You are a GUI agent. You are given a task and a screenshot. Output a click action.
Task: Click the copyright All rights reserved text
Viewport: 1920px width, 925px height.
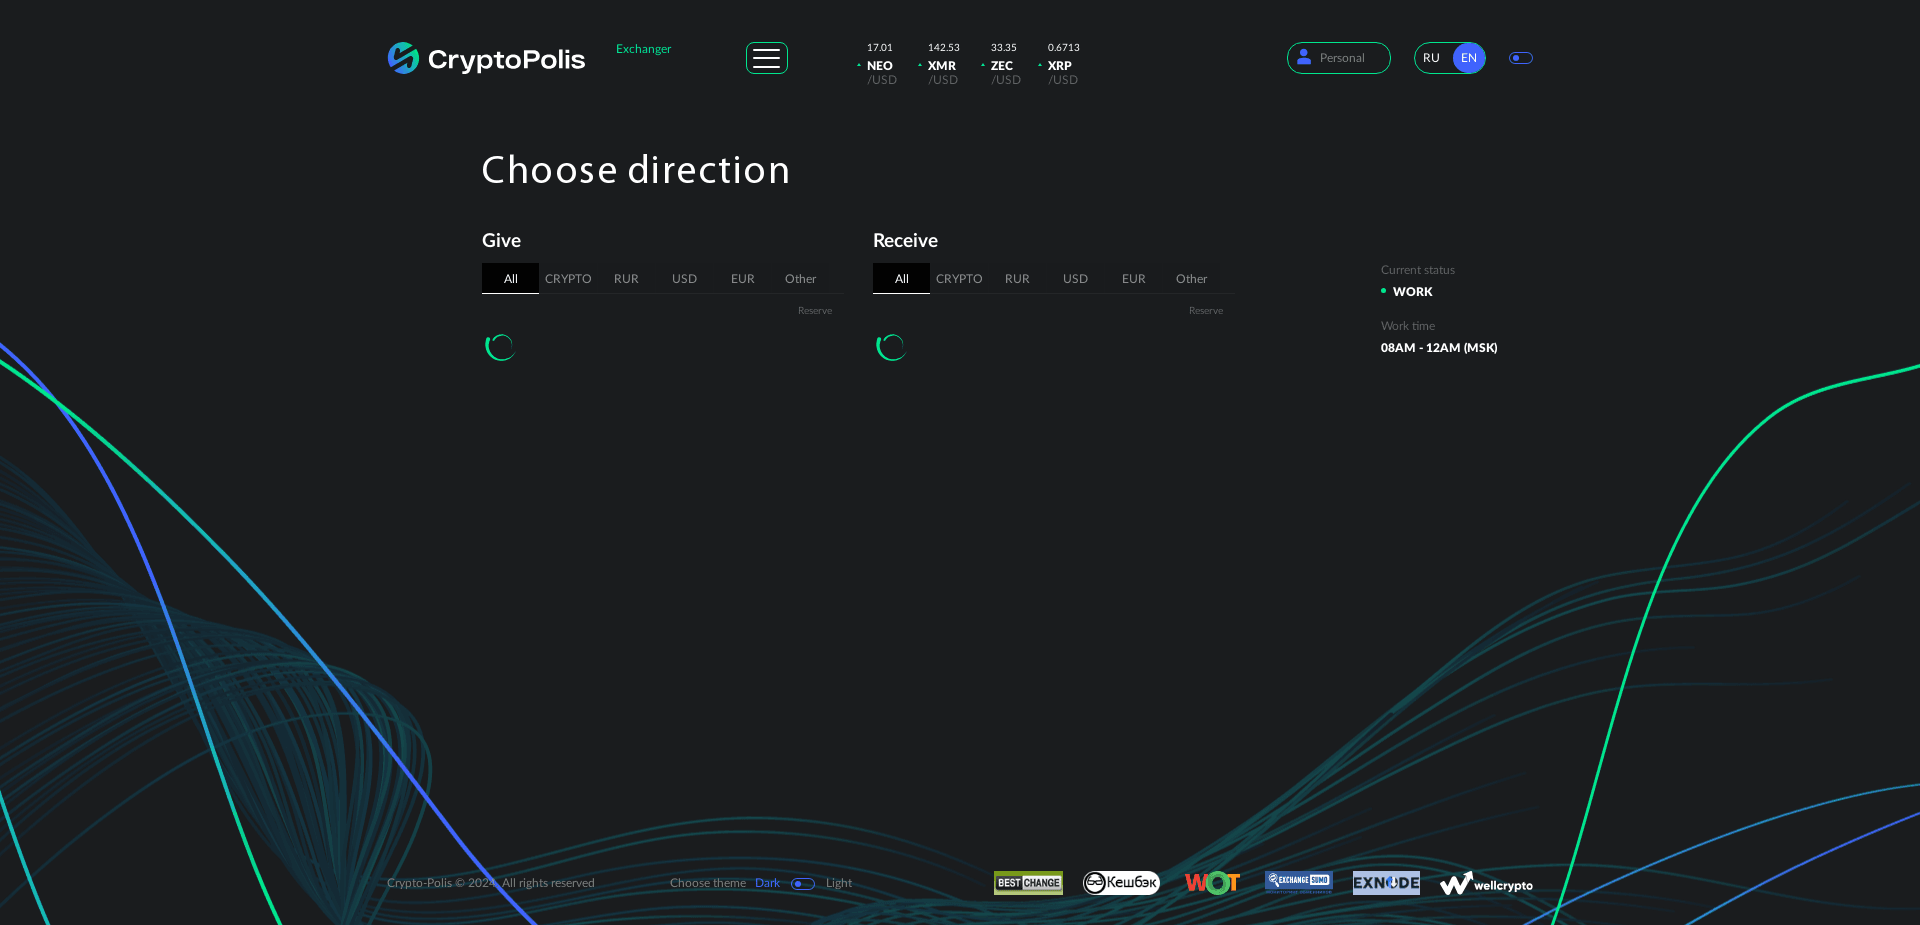click(x=491, y=883)
